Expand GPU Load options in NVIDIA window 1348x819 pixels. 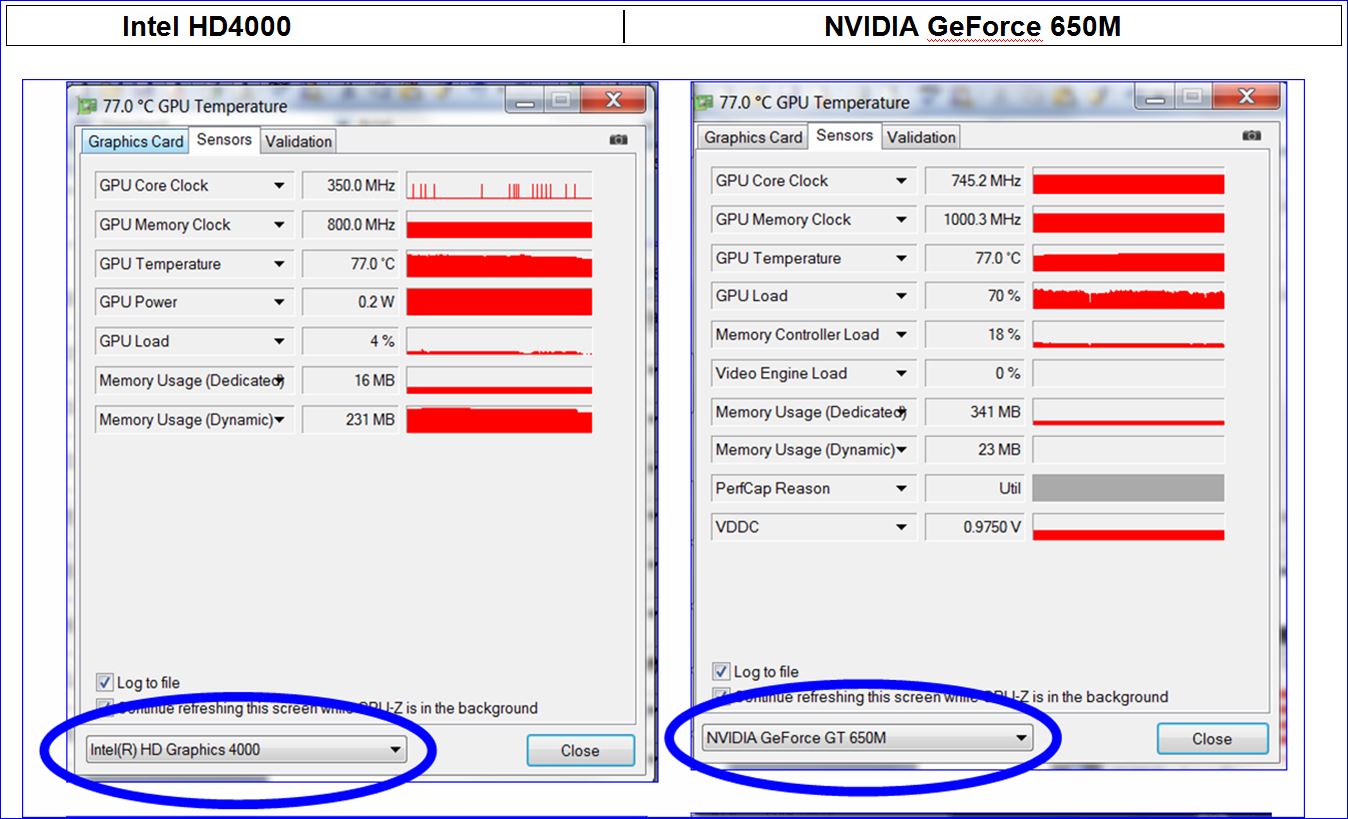click(x=901, y=296)
